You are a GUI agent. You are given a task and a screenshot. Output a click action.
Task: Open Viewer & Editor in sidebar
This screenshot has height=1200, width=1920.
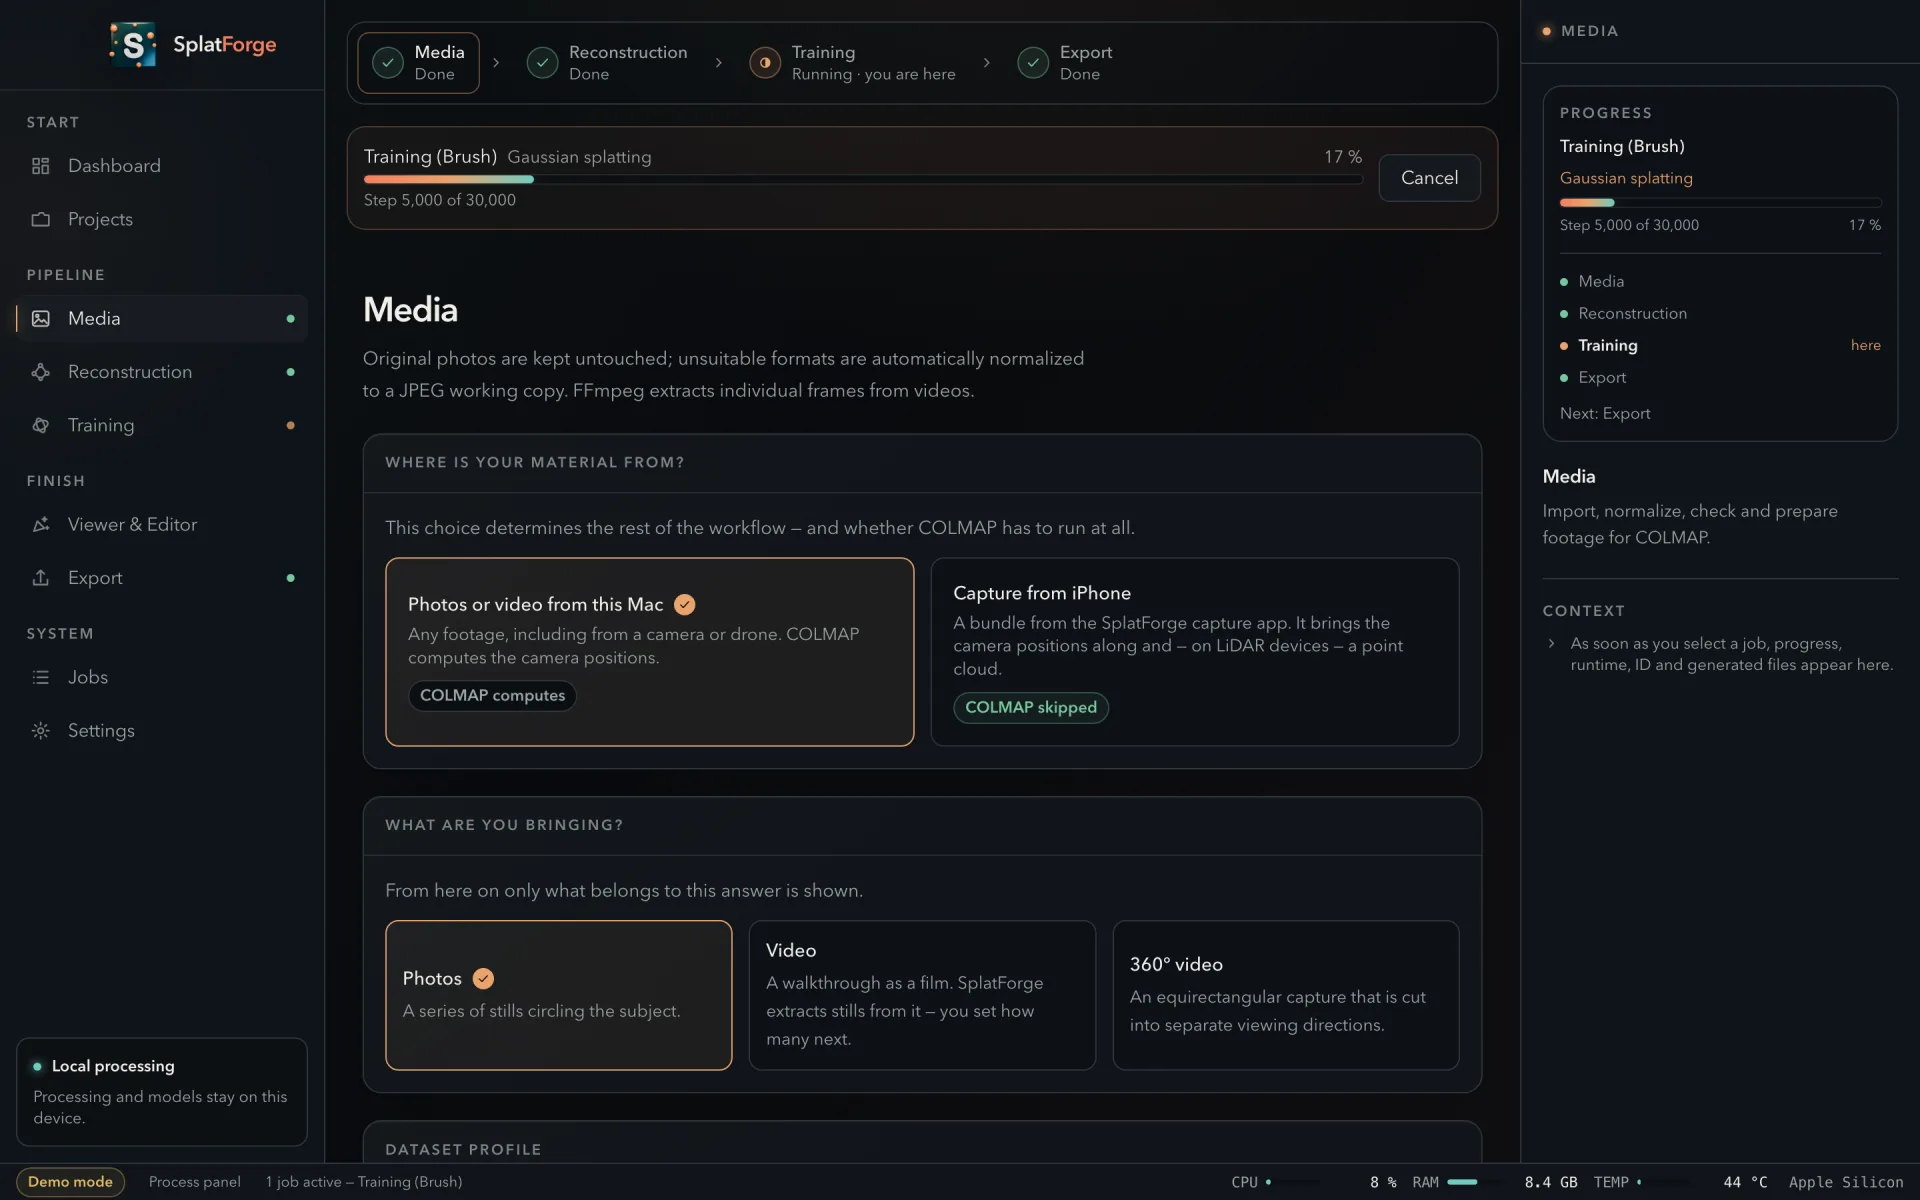162,525
